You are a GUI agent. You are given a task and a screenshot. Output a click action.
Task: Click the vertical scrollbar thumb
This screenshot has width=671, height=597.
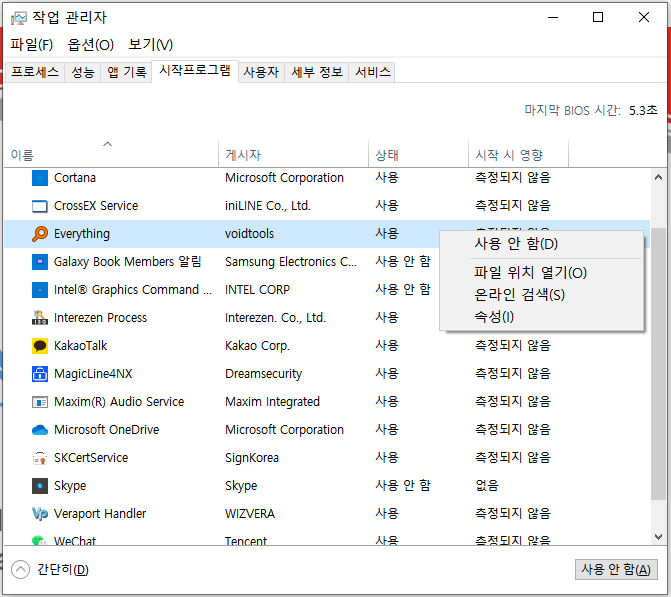point(659,363)
